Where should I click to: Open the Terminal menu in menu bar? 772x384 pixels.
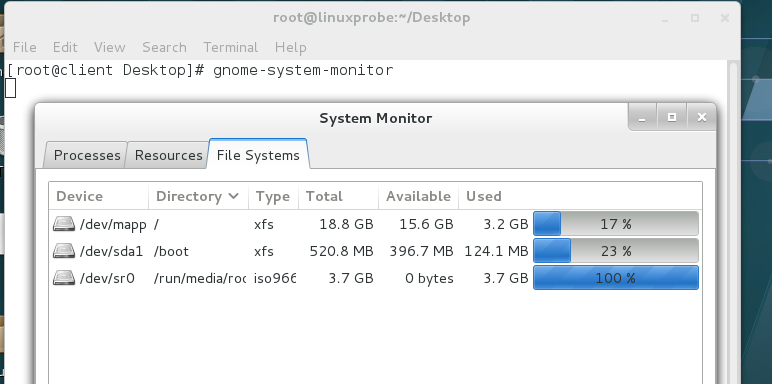230,47
